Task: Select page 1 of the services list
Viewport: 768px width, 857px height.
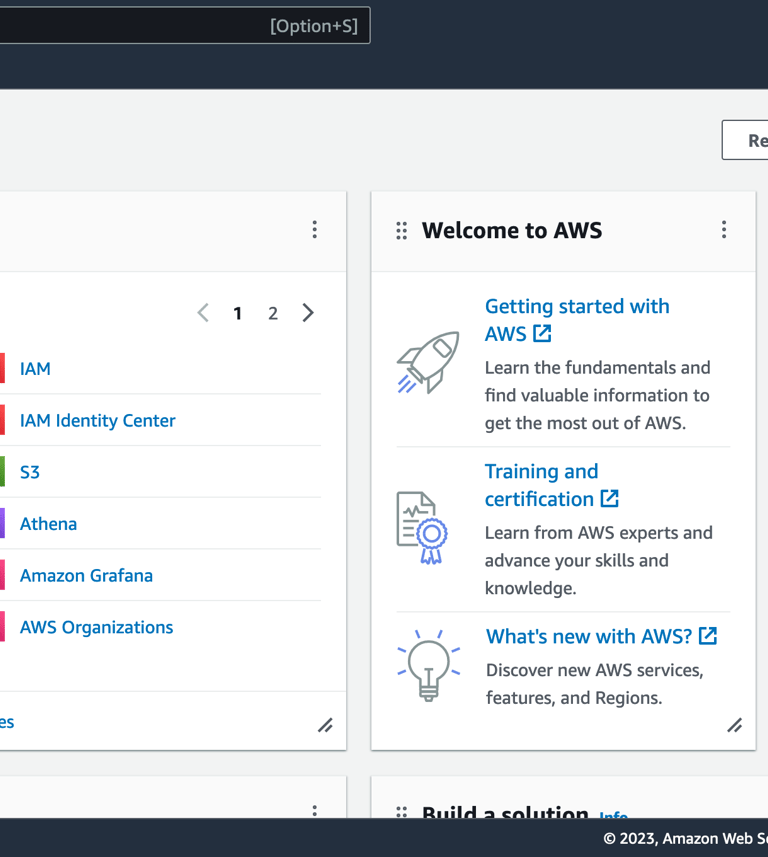Action: (237, 313)
